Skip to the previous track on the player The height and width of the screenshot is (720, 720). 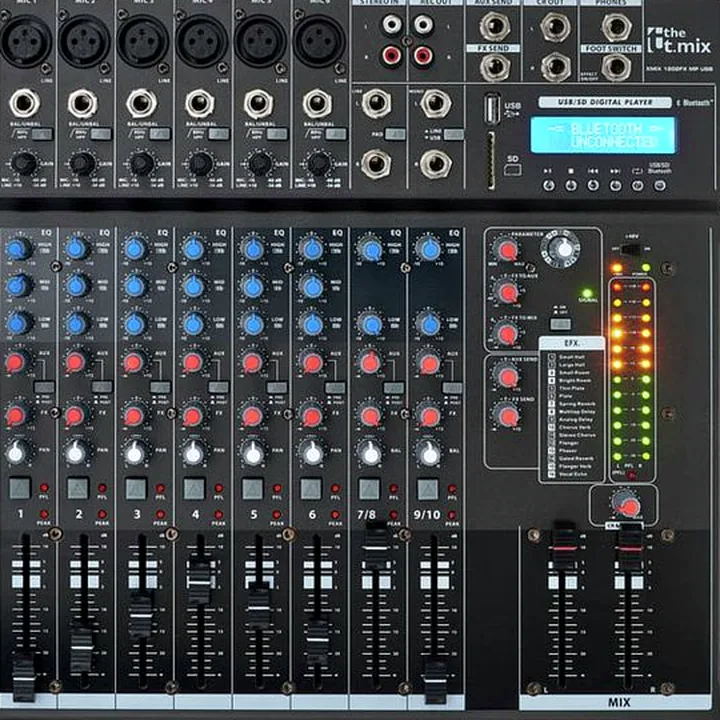(593, 186)
